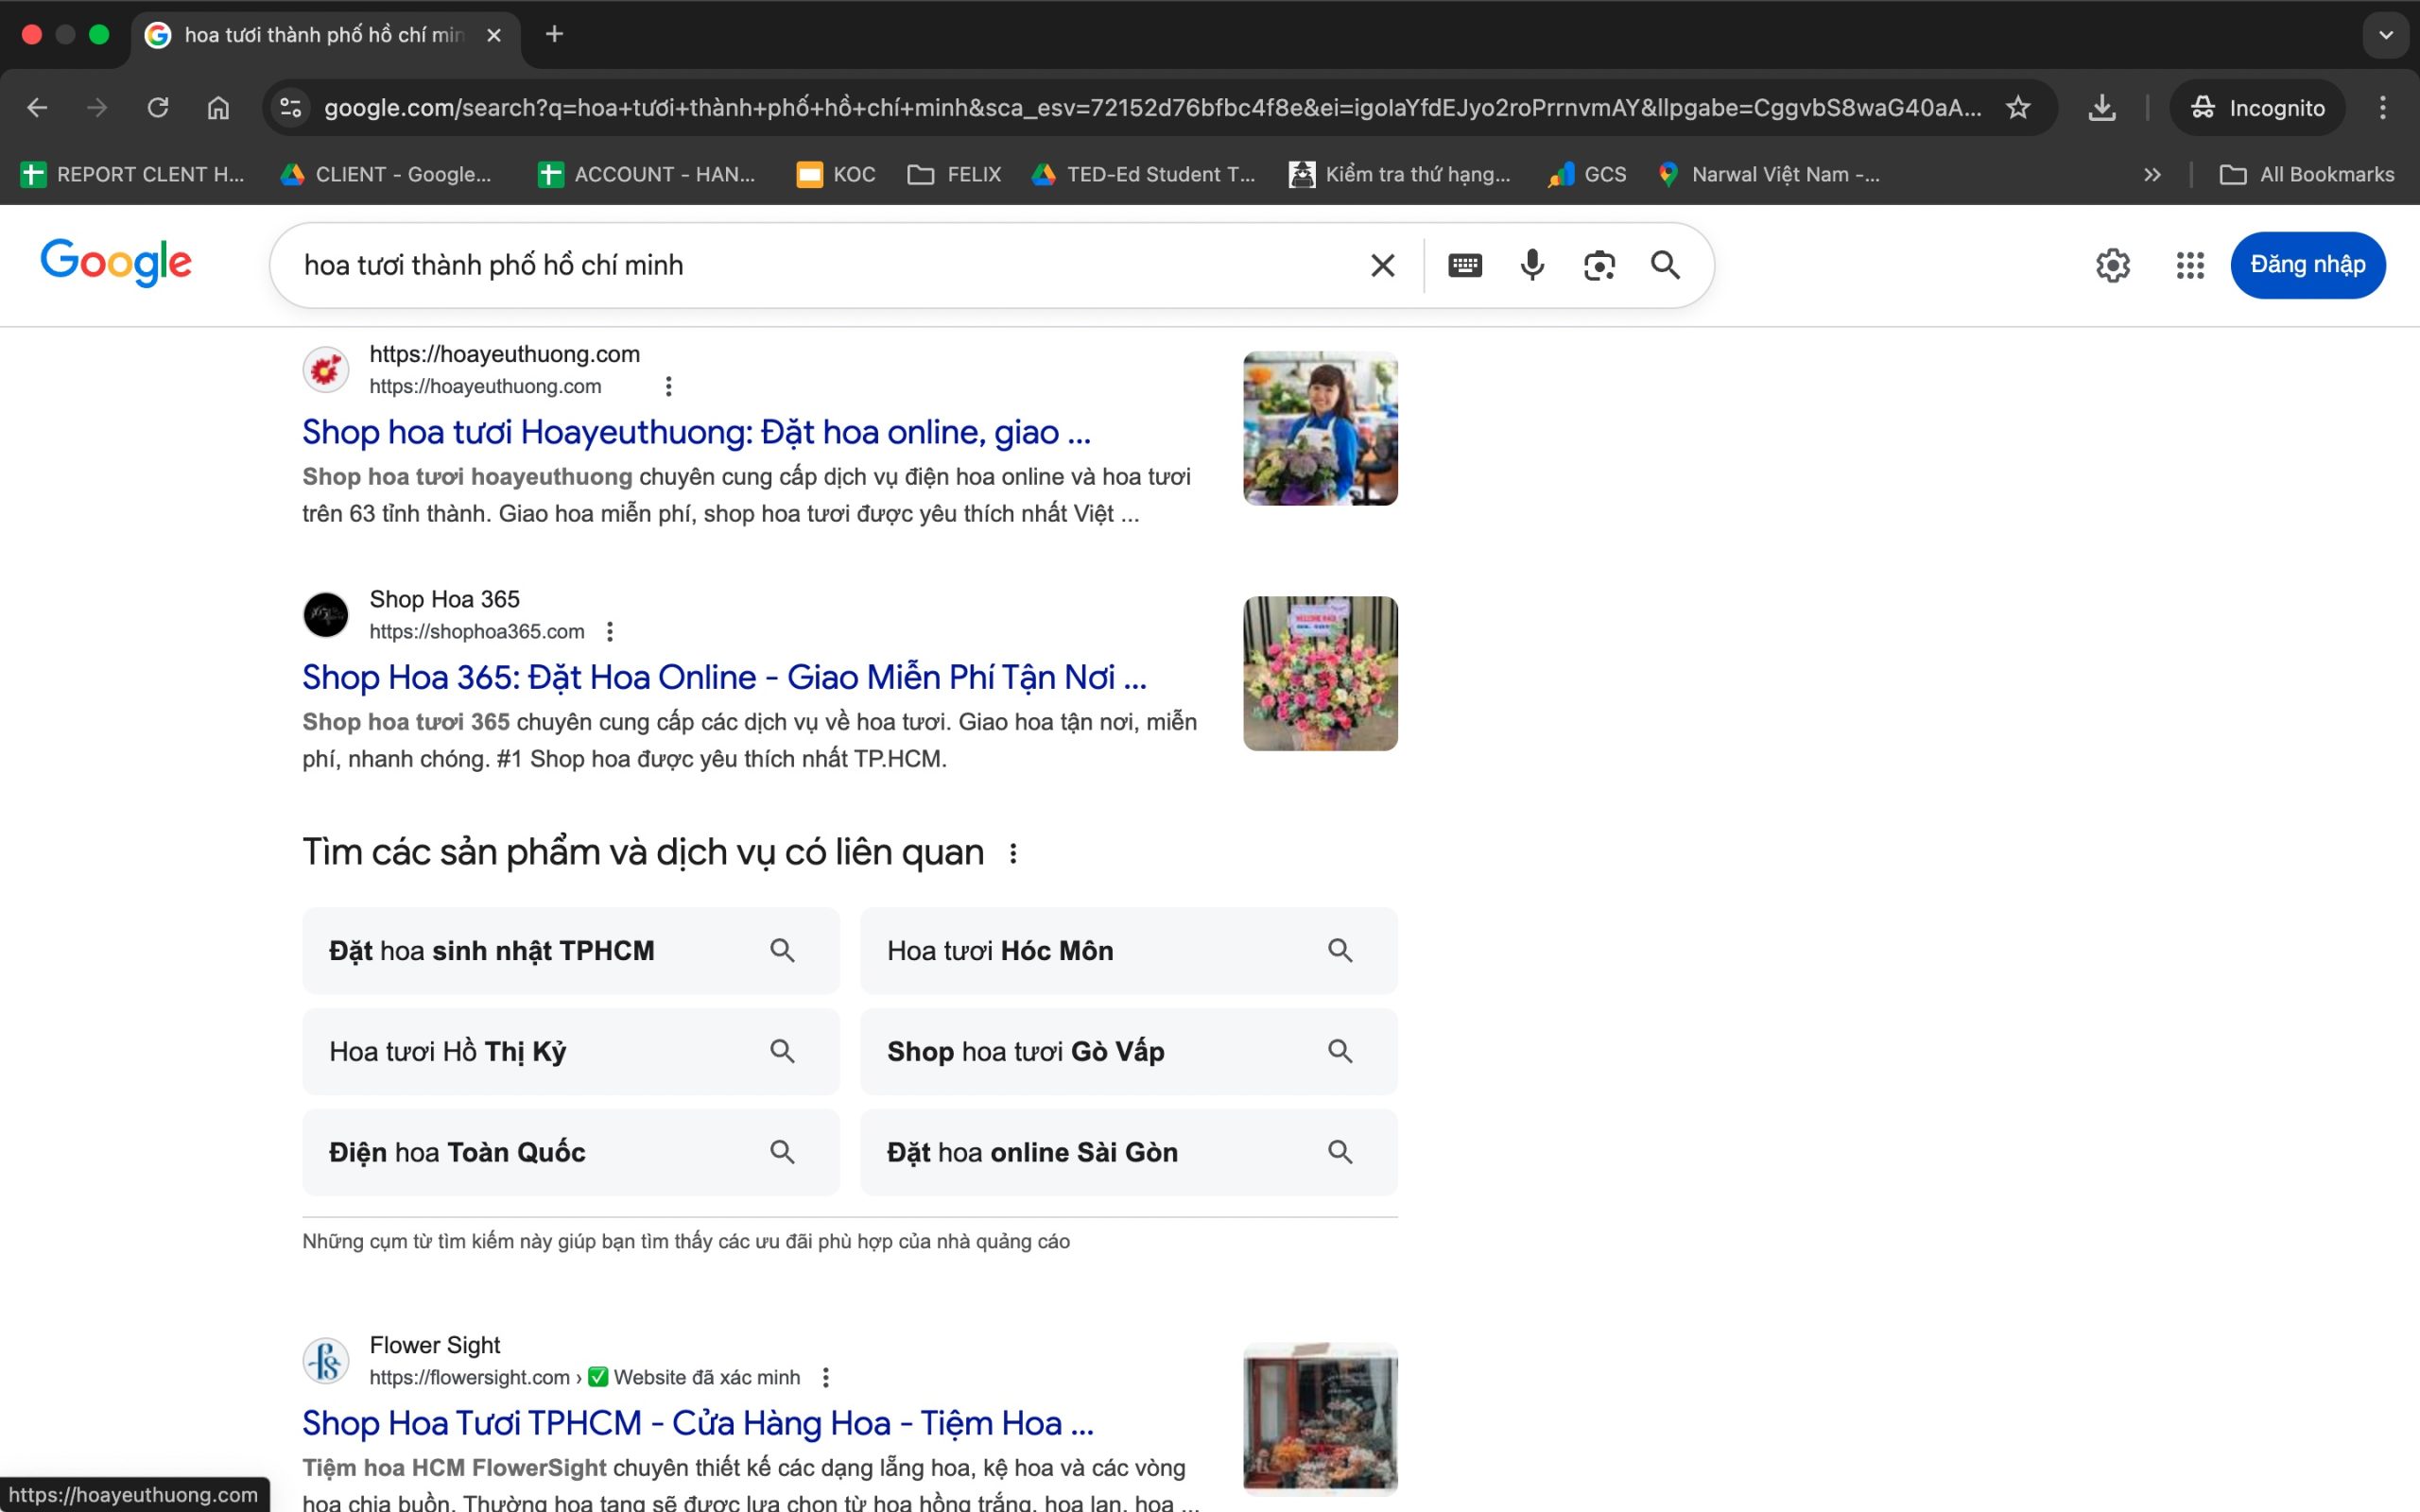This screenshot has width=2420, height=1512.
Task: Open the FELIX bookmark folder
Action: pyautogui.click(x=954, y=175)
